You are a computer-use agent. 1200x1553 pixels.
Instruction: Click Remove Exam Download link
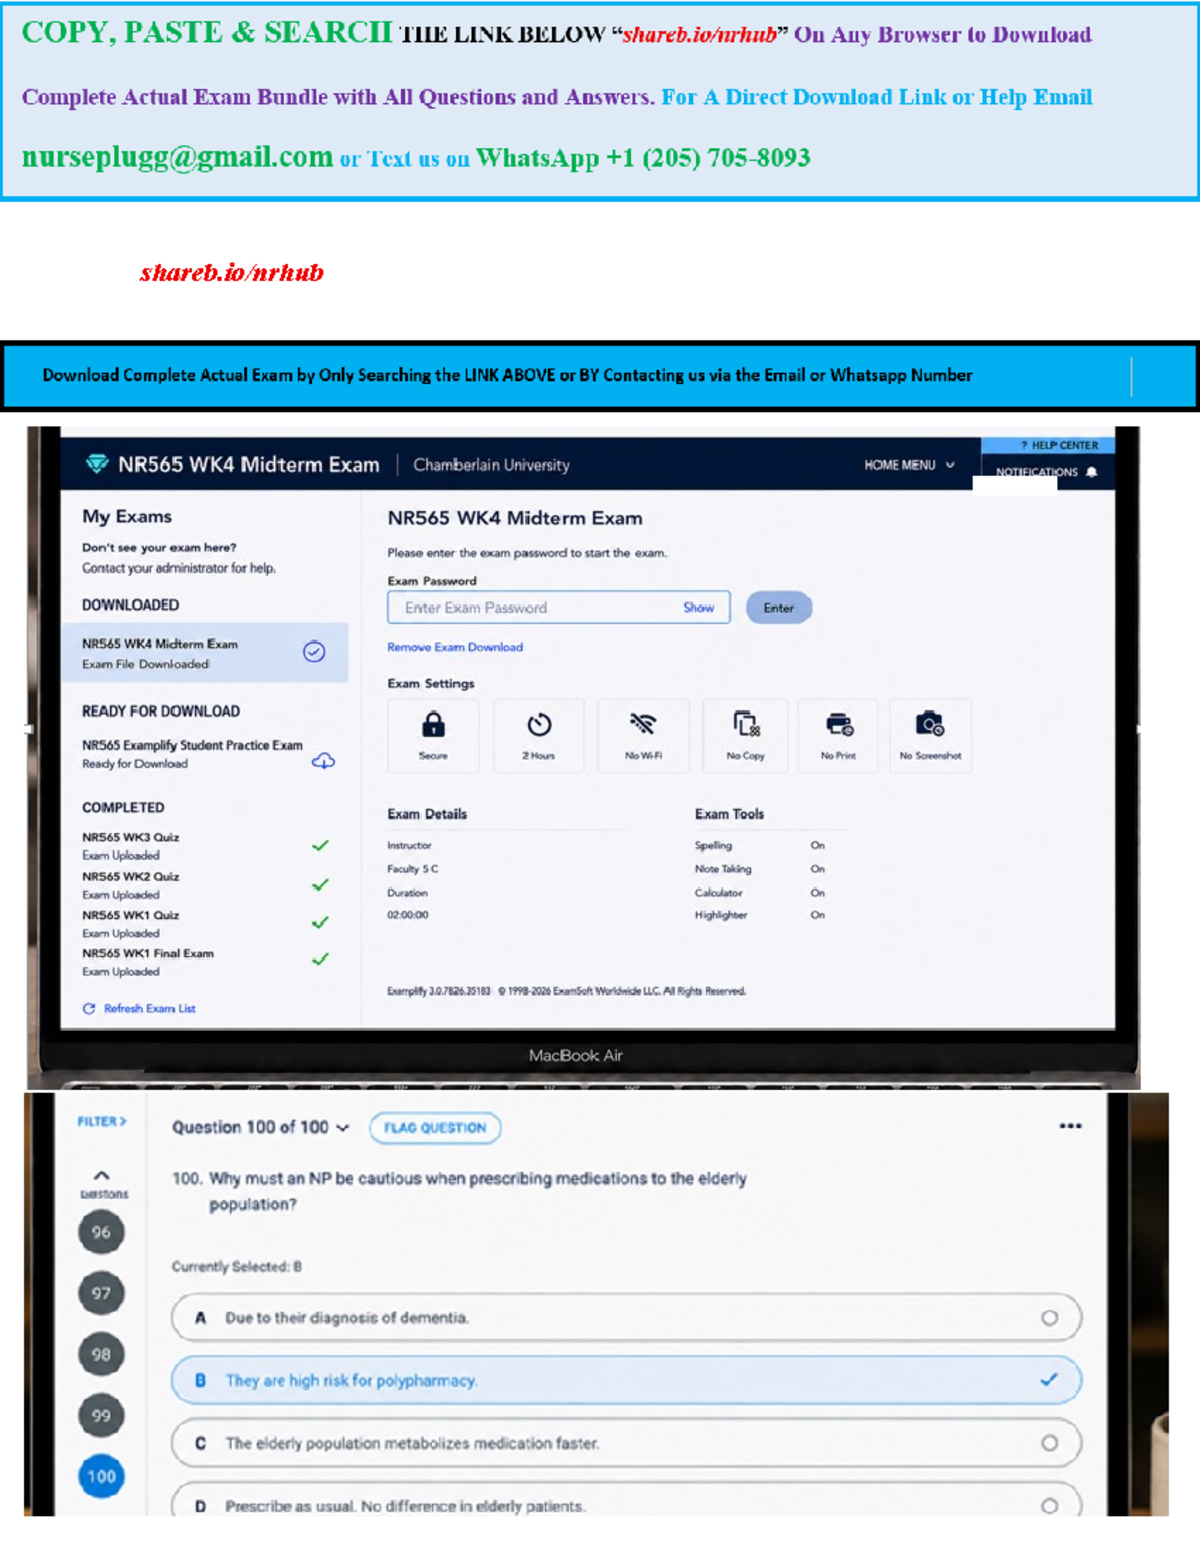pyautogui.click(x=455, y=647)
